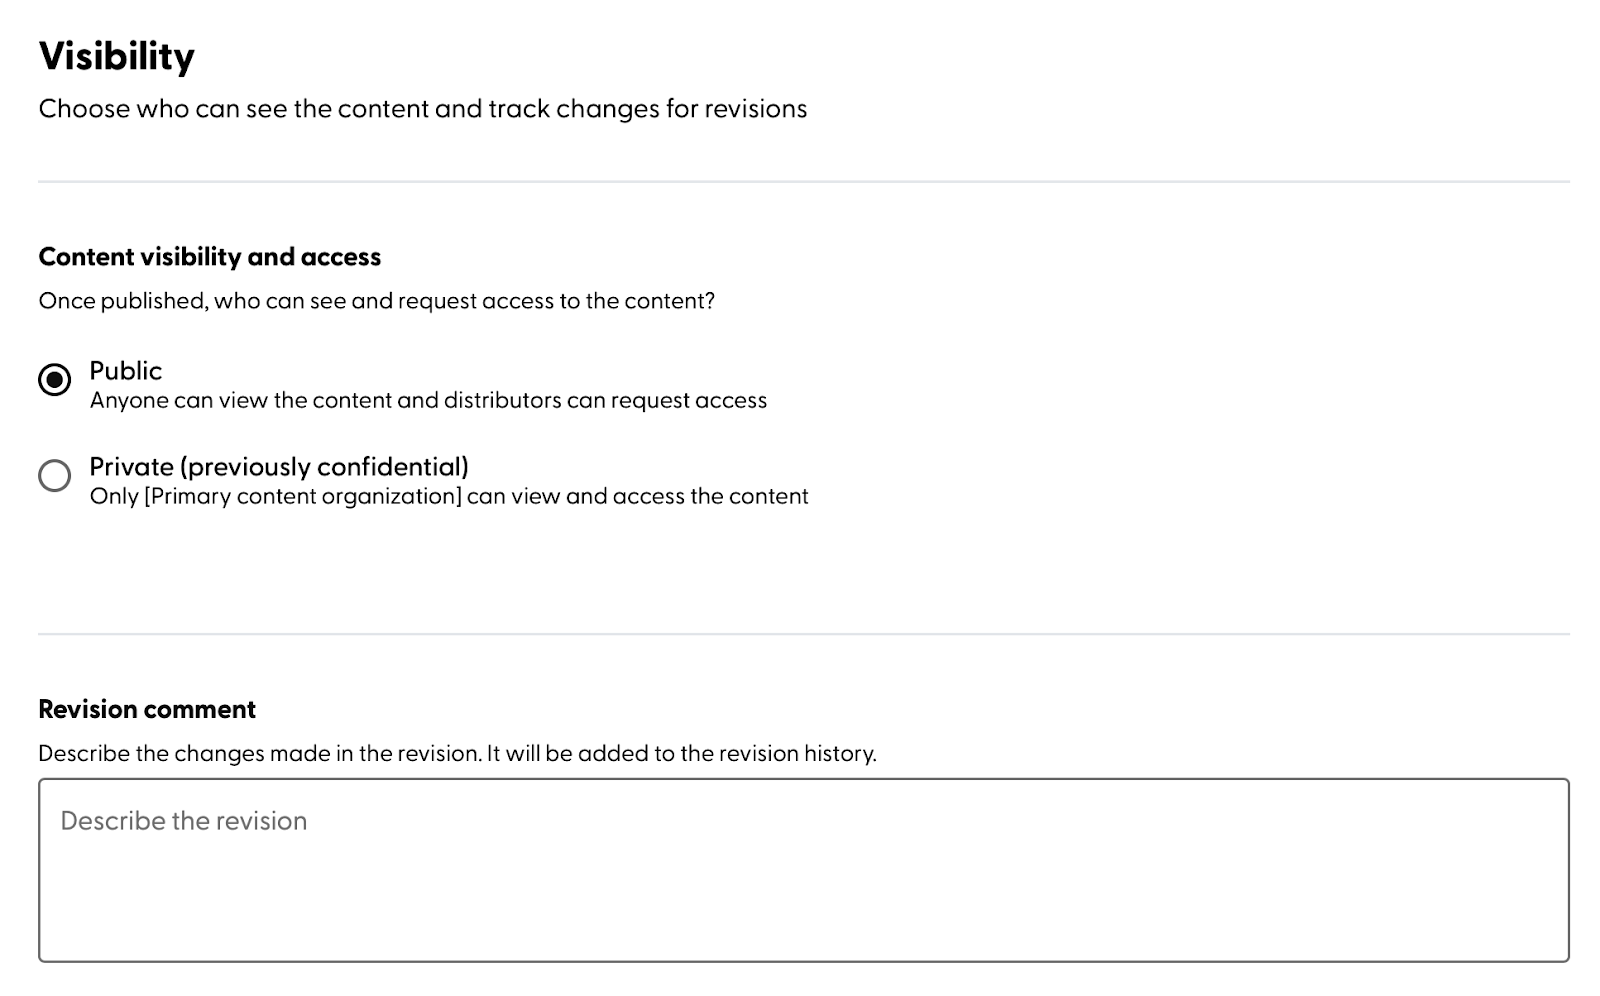Click the 'Private (previously confidential)' label

(279, 467)
